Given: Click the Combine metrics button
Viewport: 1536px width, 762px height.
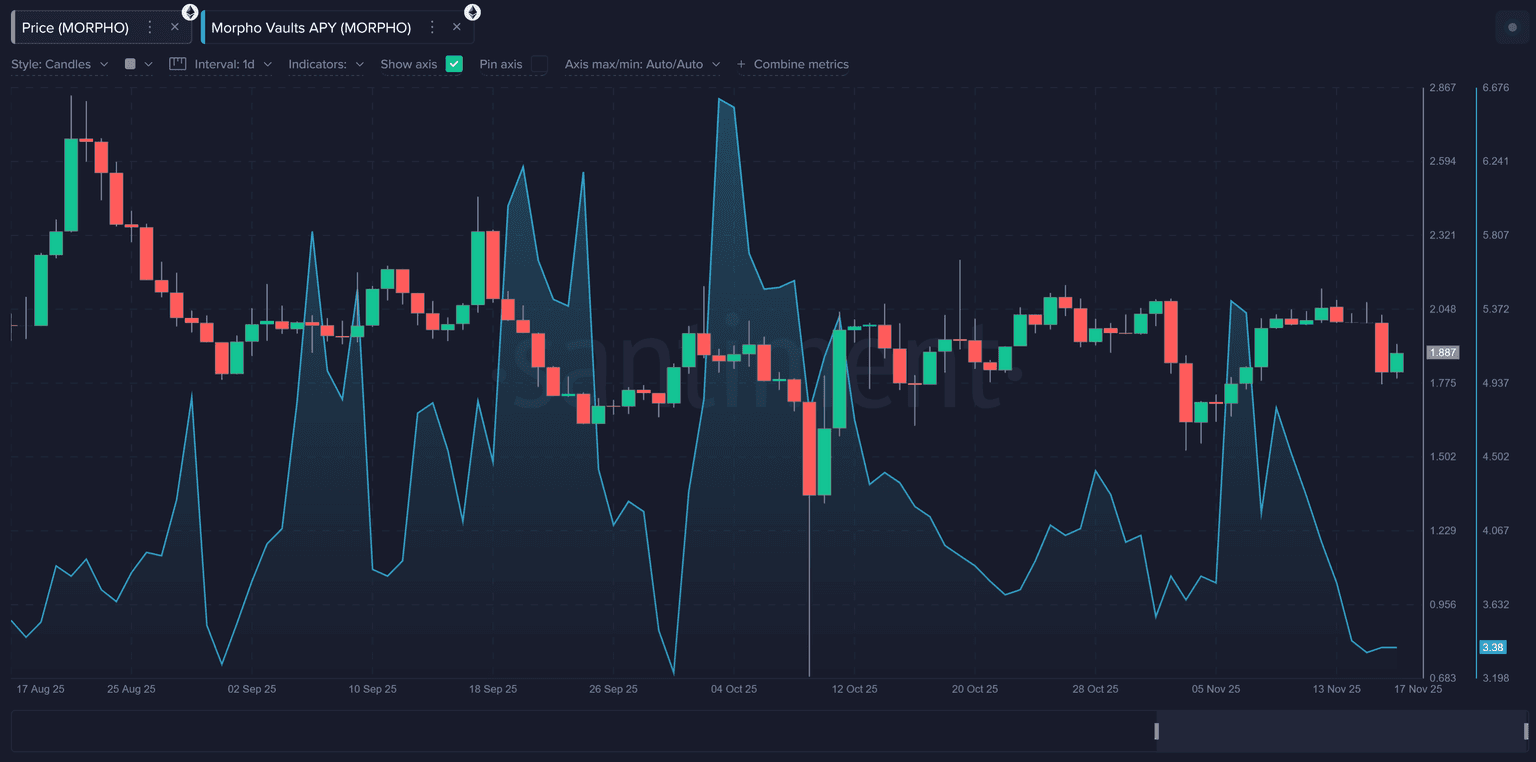Looking at the screenshot, I should click(800, 64).
